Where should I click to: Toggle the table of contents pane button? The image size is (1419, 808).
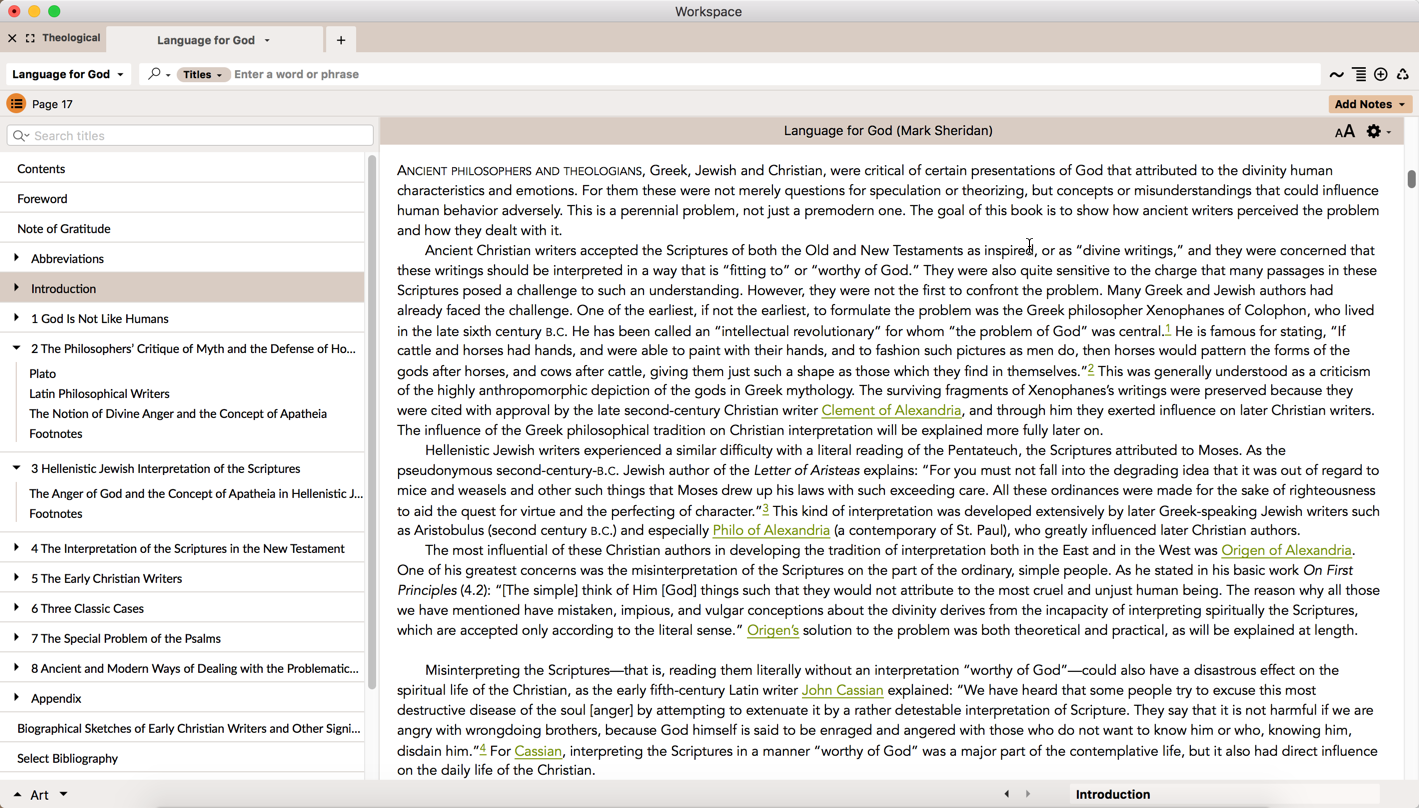coord(16,104)
